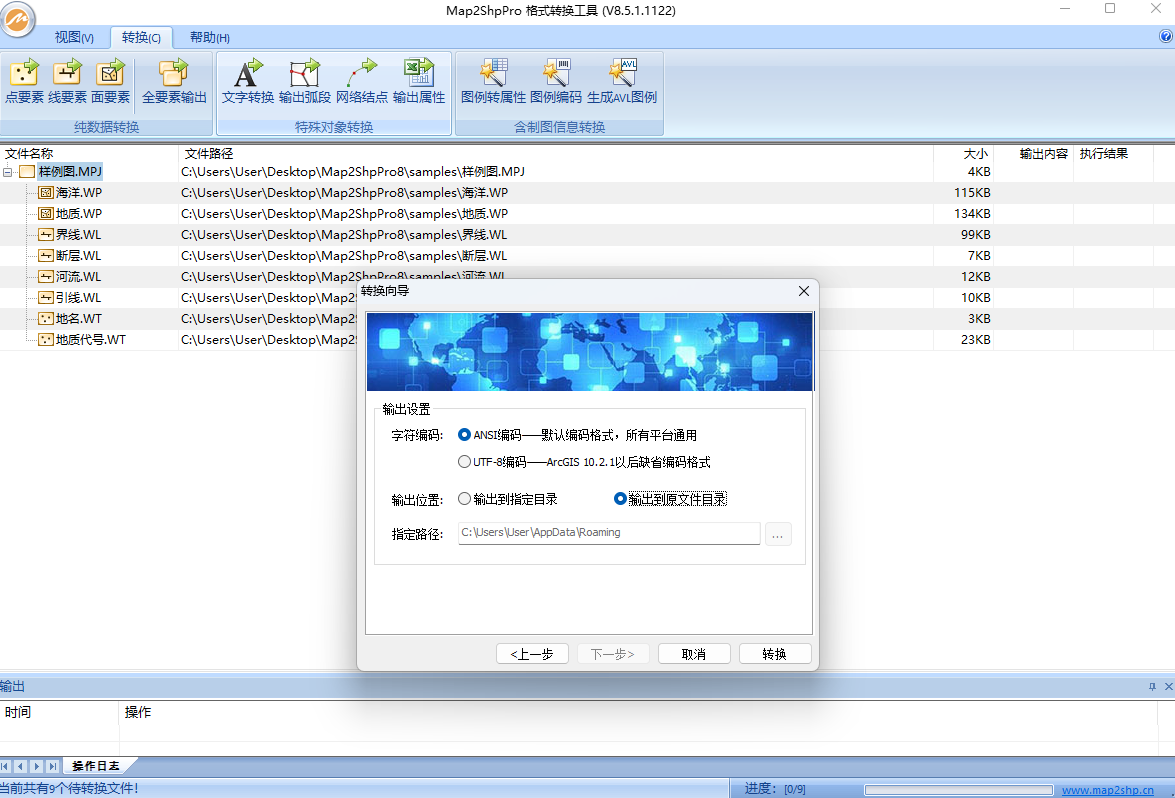Image resolution: width=1175 pixels, height=798 pixels.
Task: Click the 134KB size cell
Action: pyautogui.click(x=973, y=214)
